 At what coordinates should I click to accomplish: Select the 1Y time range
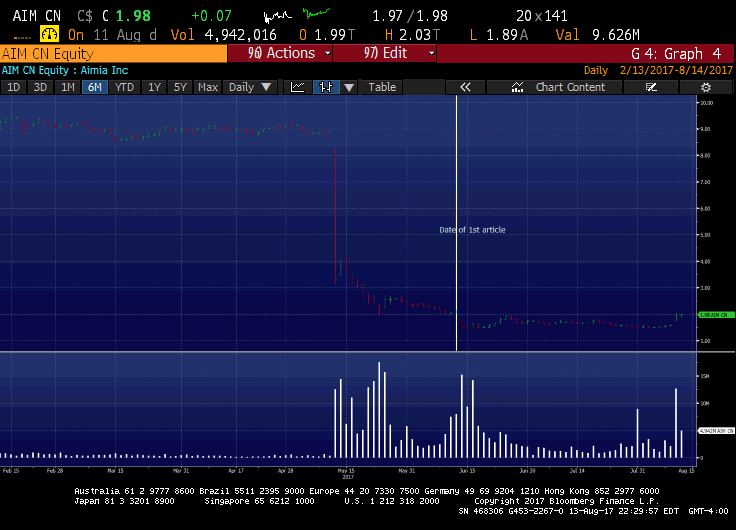tap(154, 87)
